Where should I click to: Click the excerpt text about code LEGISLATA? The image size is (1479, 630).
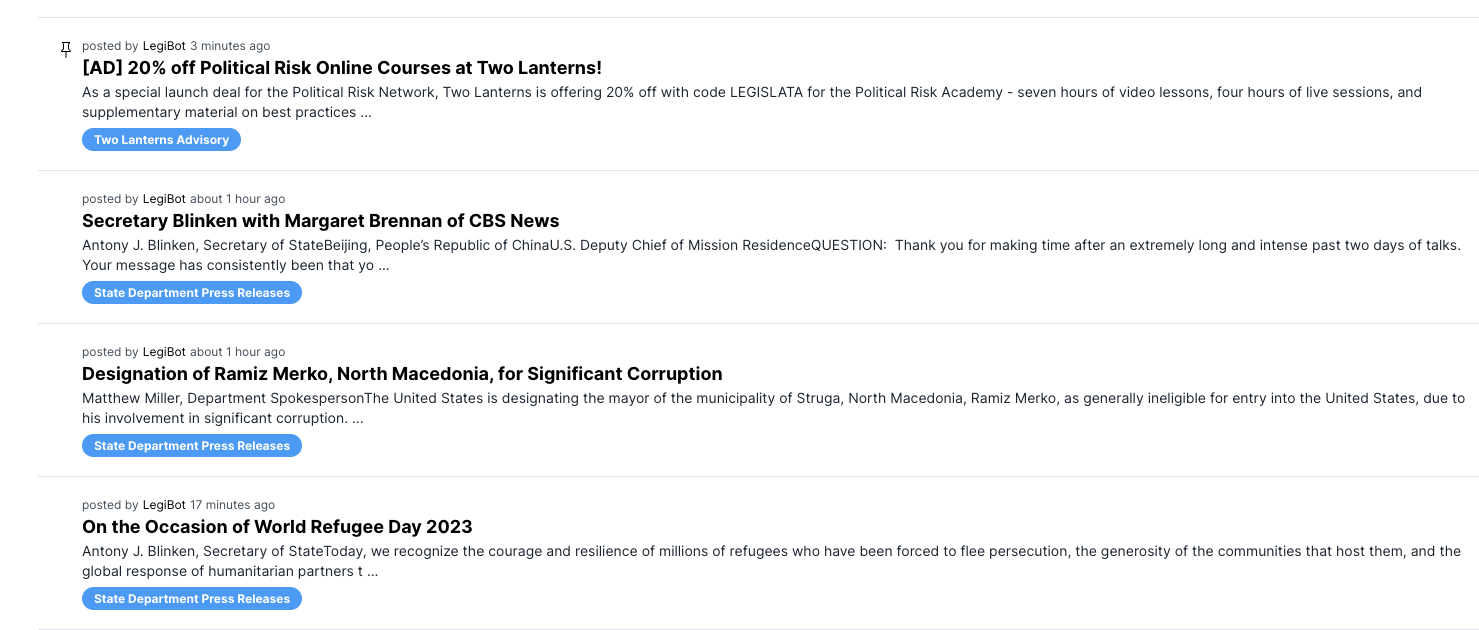click(752, 102)
